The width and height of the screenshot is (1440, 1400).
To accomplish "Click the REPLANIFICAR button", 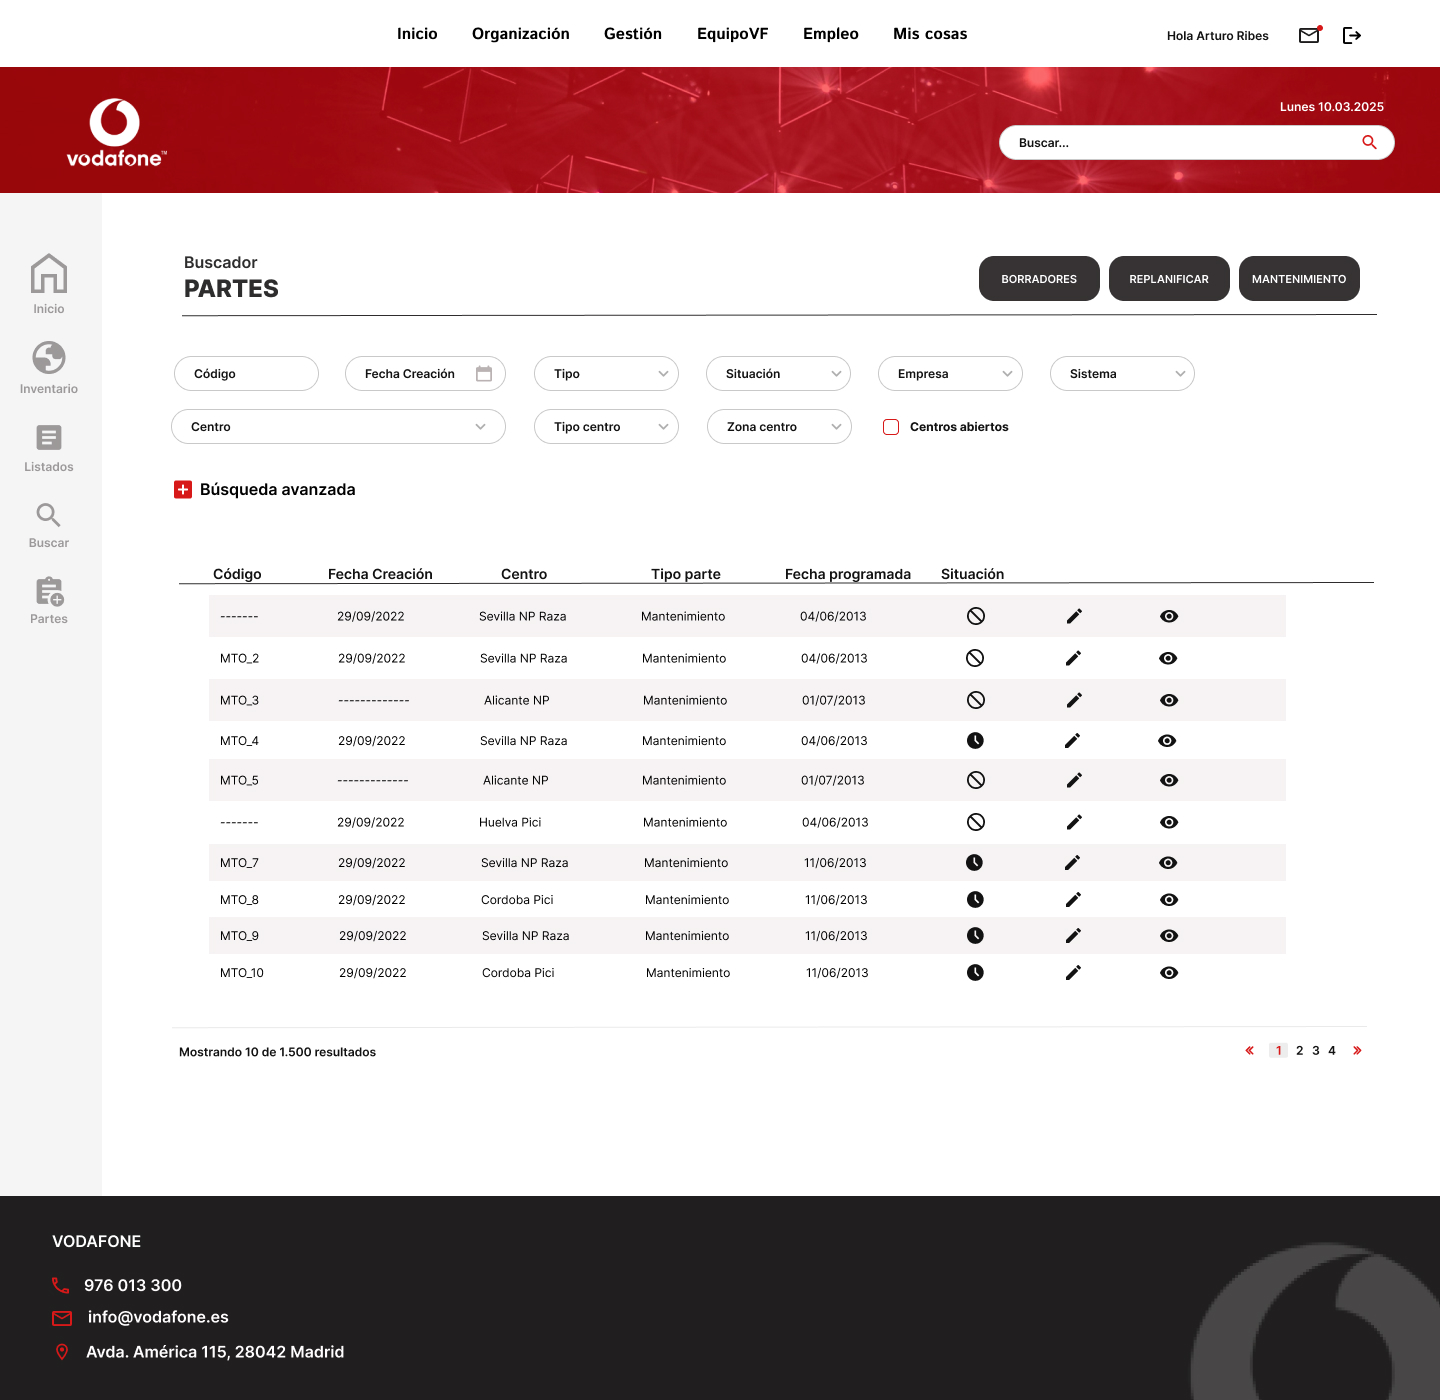I will coord(1169,278).
